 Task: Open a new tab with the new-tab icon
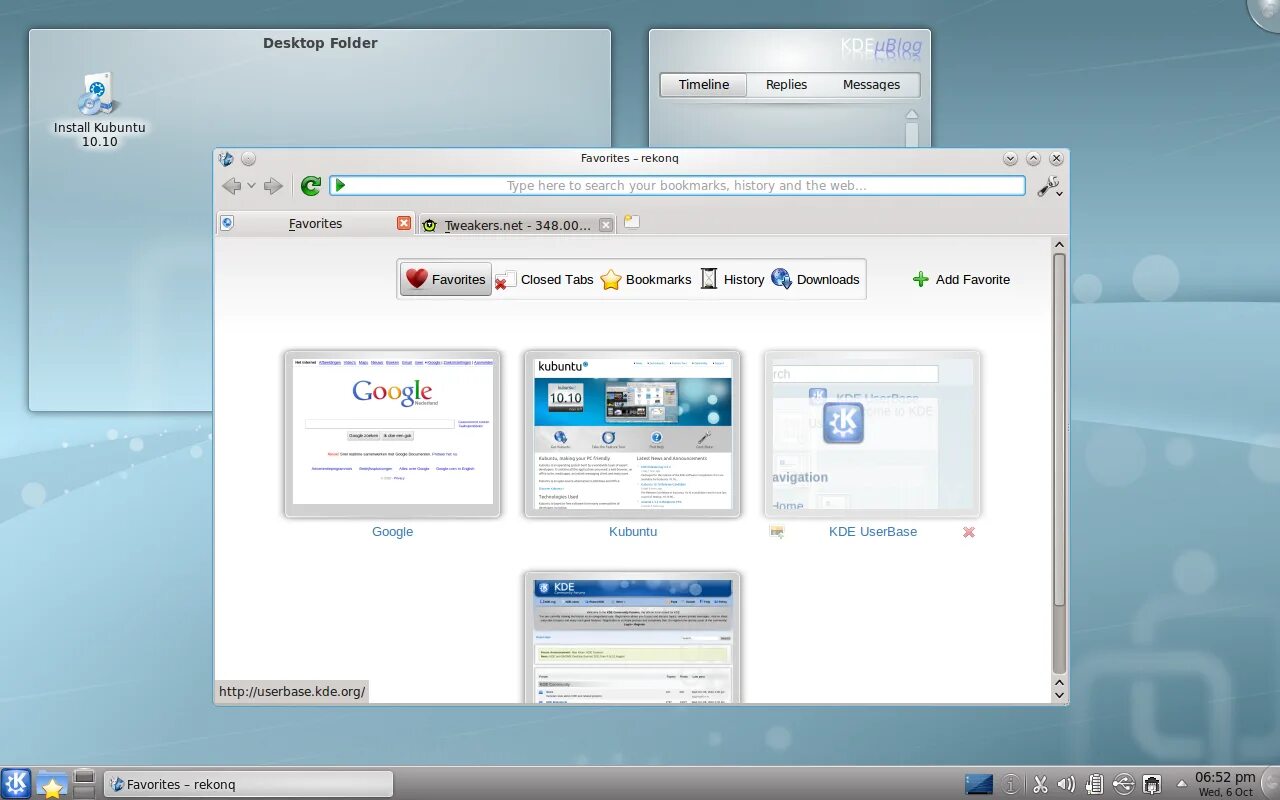(632, 222)
